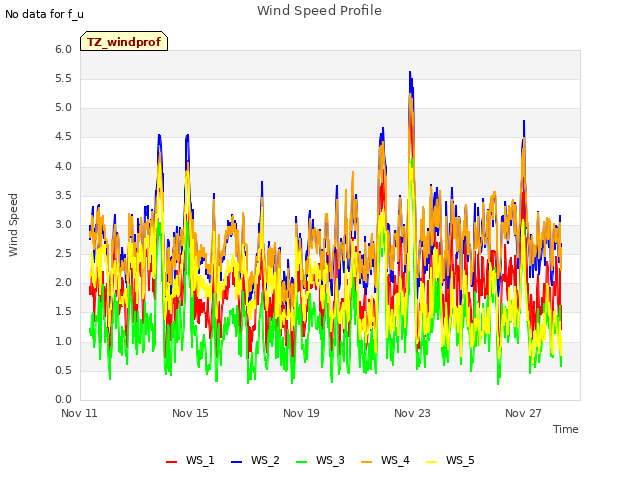
Task: Click the 4.5 y-axis tick label
Action: pos(64,137)
